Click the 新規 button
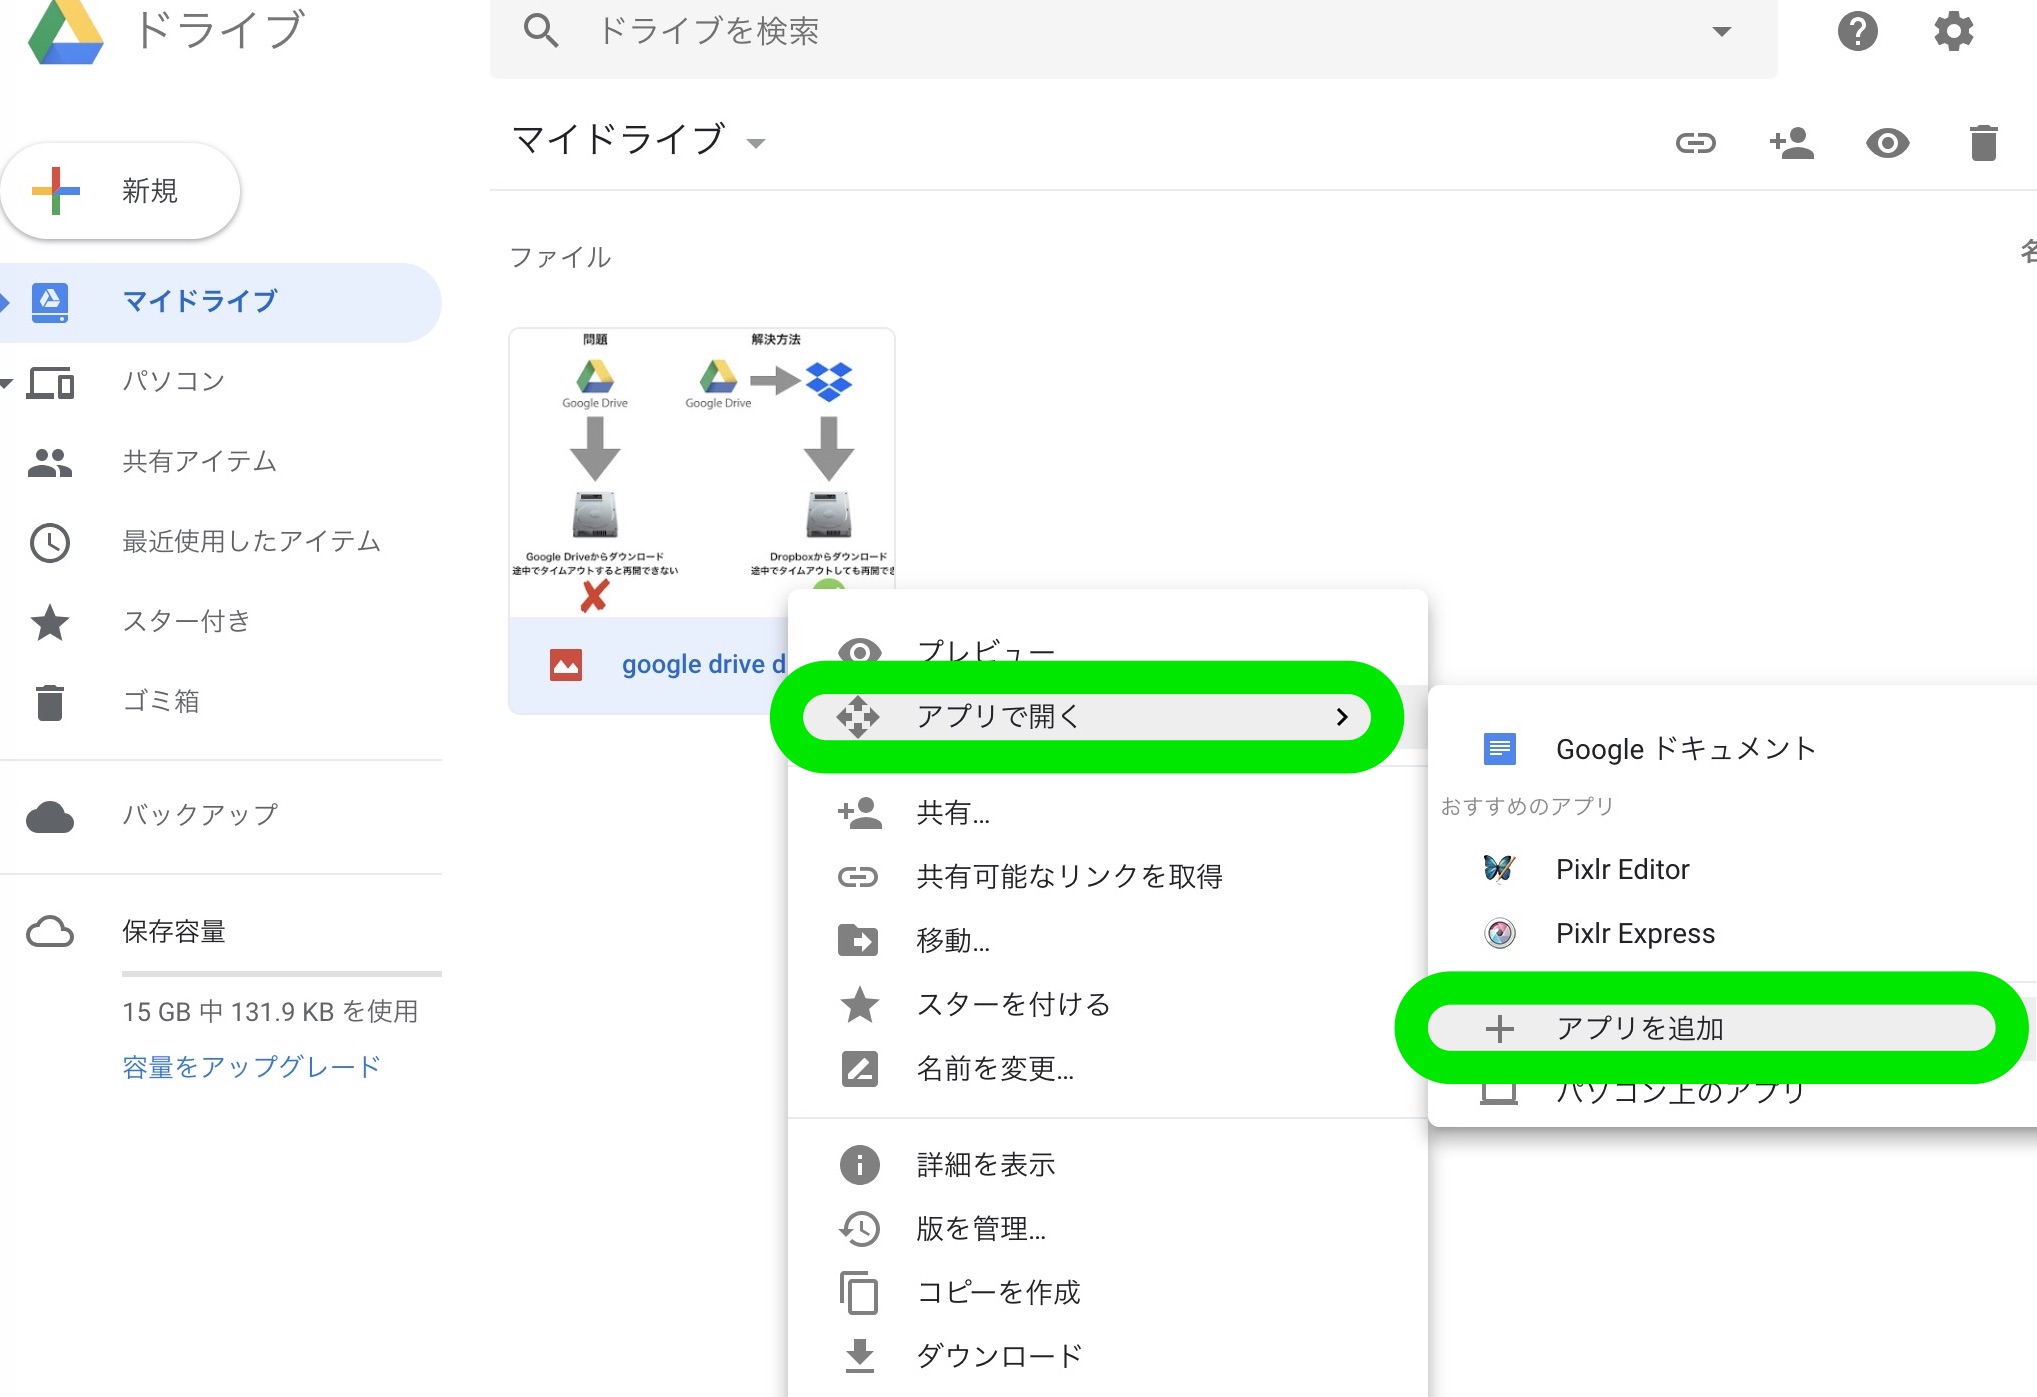Viewport: 2037px width, 1397px height. [x=121, y=191]
